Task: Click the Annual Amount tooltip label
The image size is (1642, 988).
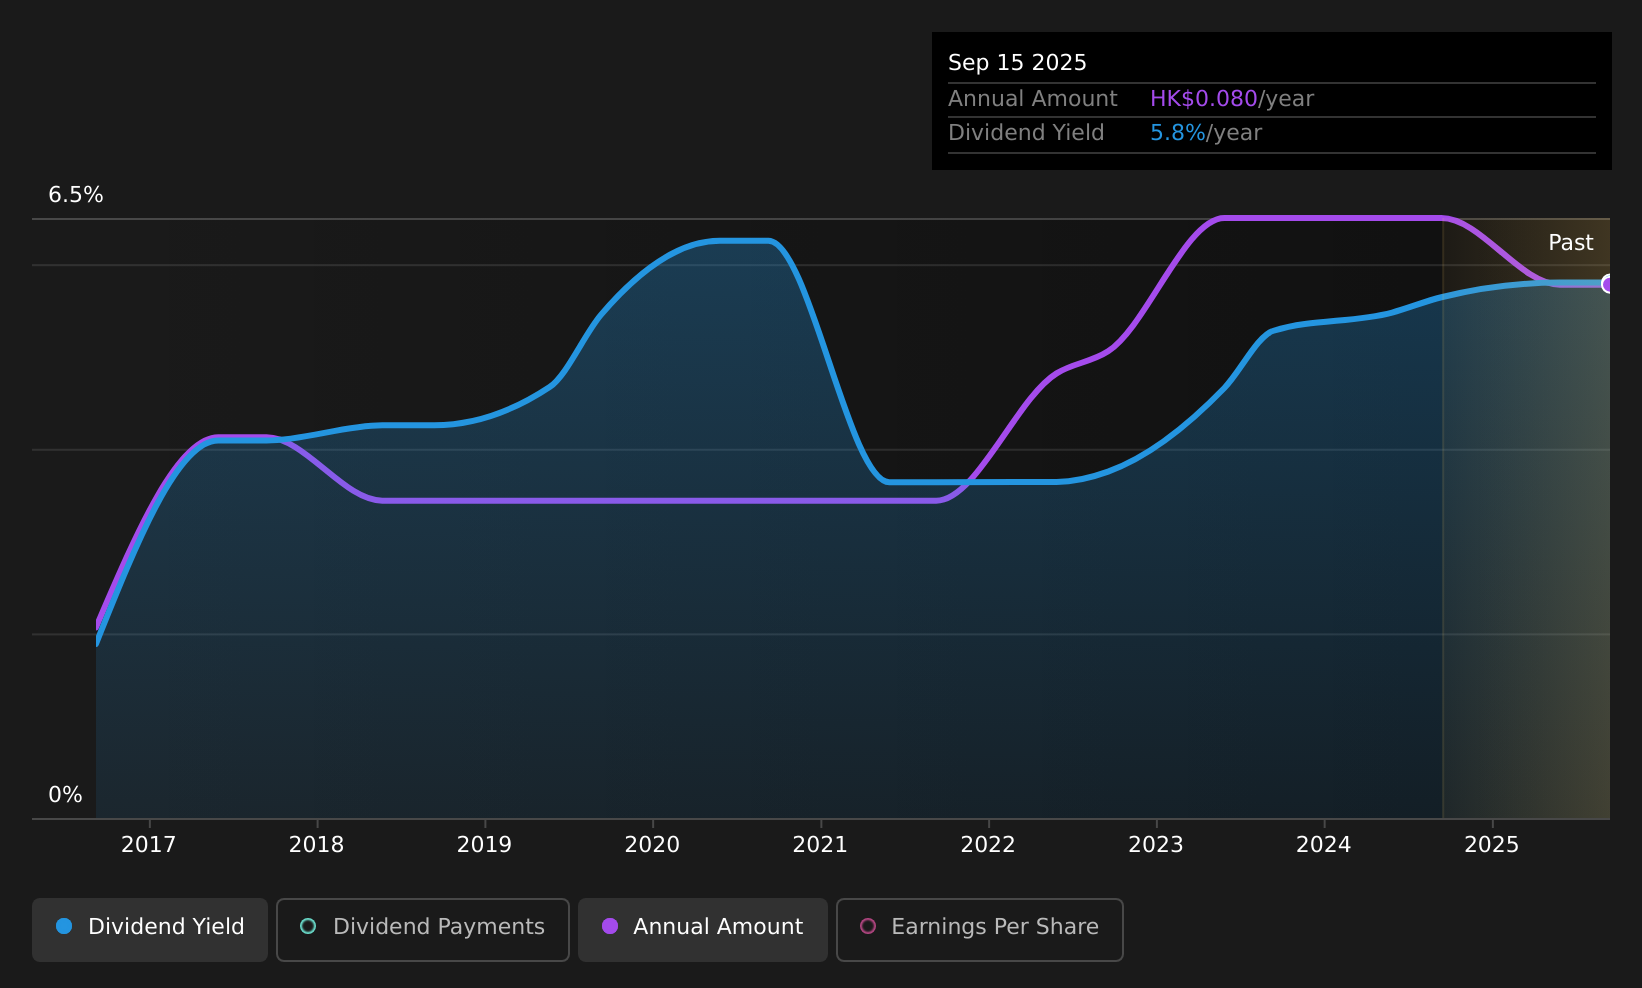Action: (x=1032, y=99)
